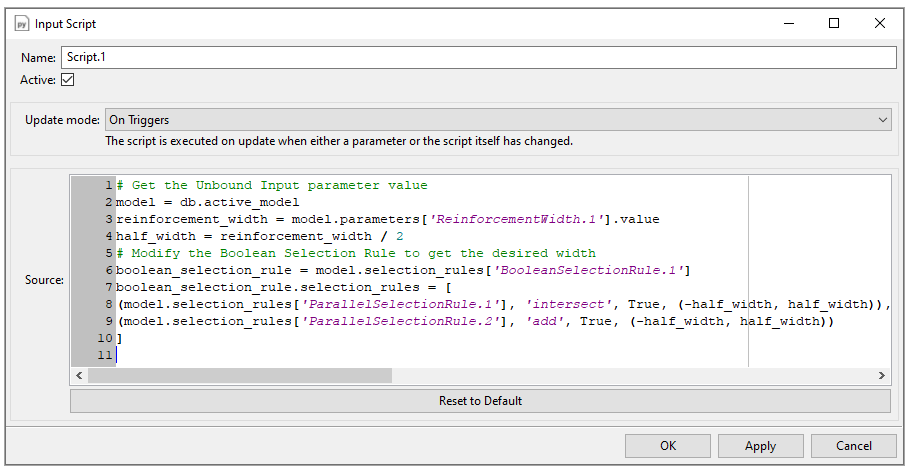Click the Cancel button
The image size is (908, 471).
pyautogui.click(x=853, y=446)
